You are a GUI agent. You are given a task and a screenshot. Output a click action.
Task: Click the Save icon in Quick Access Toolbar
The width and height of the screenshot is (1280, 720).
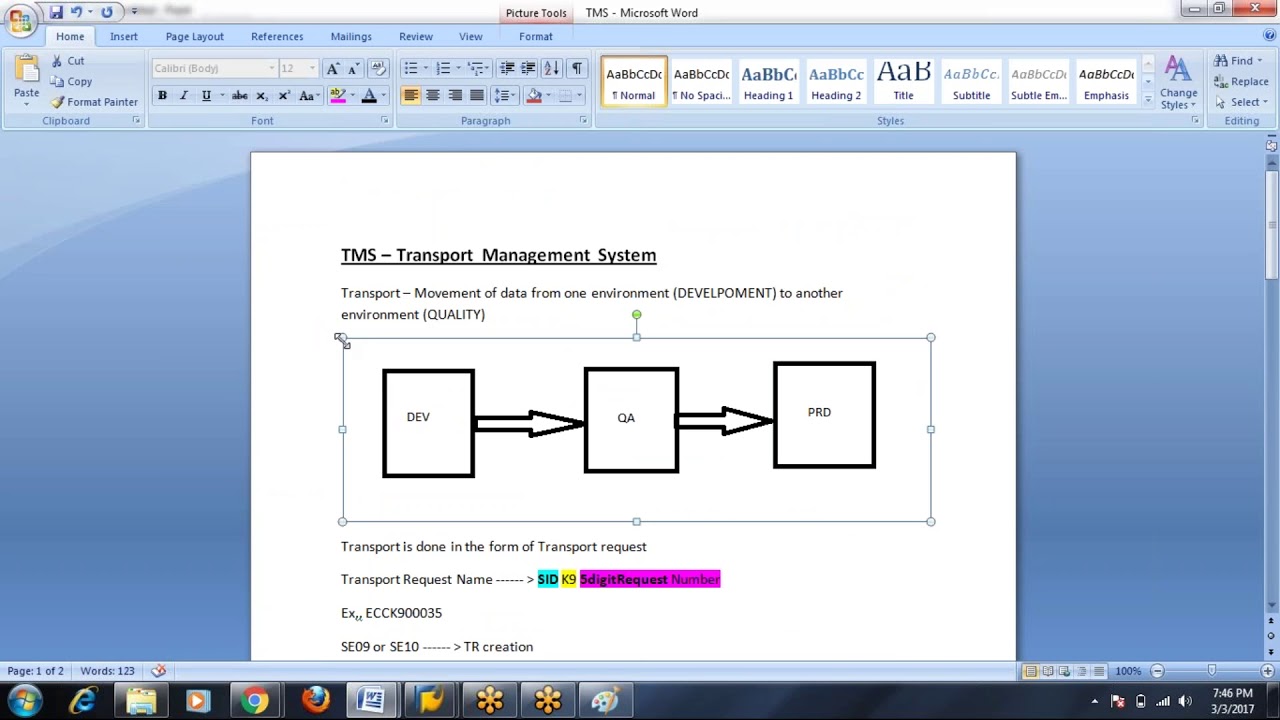pyautogui.click(x=56, y=12)
